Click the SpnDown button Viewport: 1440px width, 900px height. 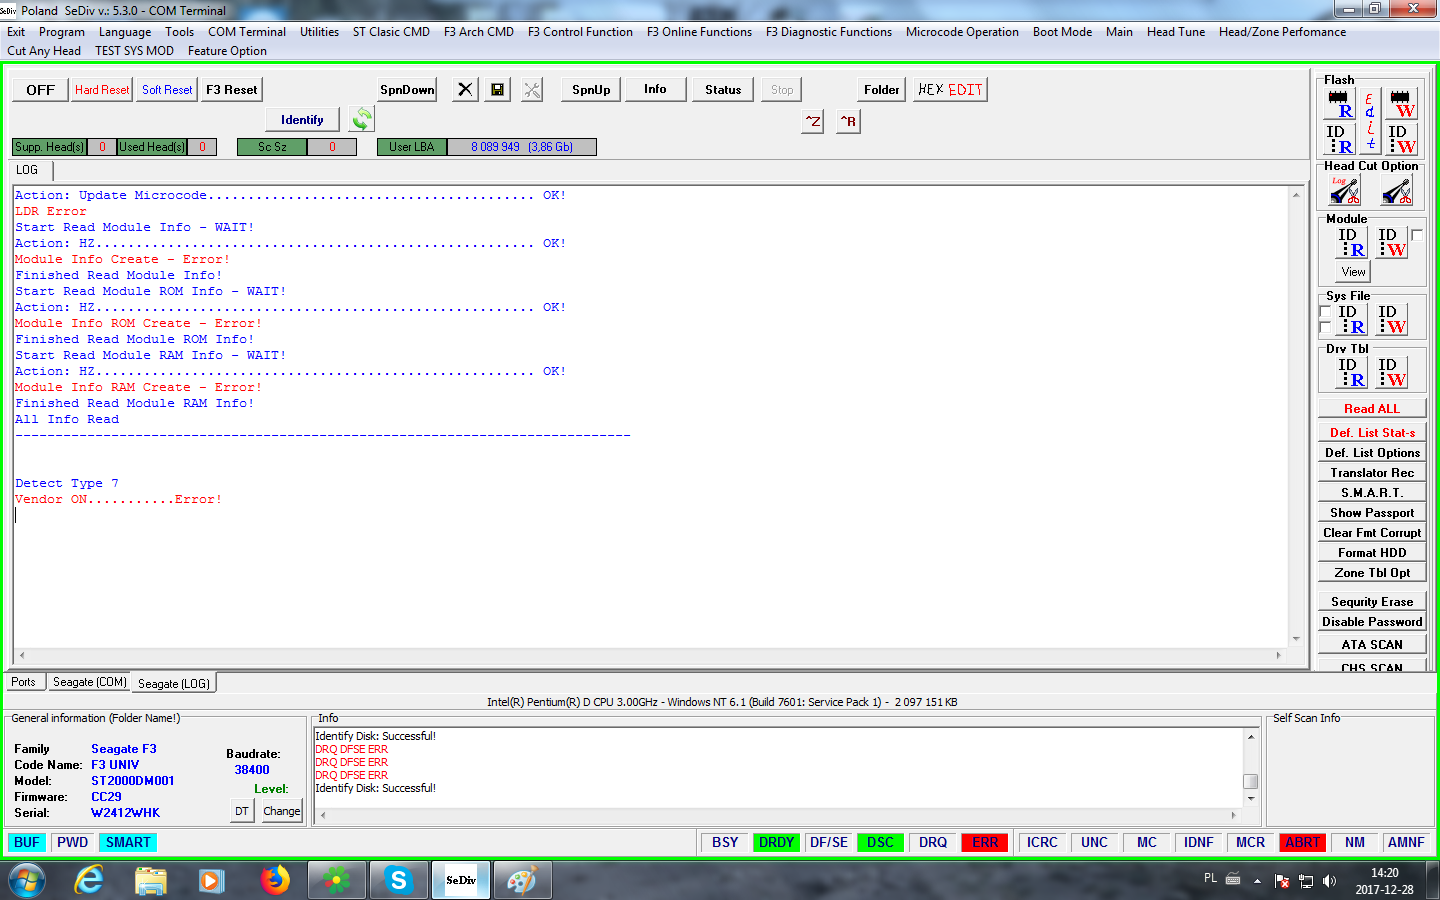click(407, 90)
